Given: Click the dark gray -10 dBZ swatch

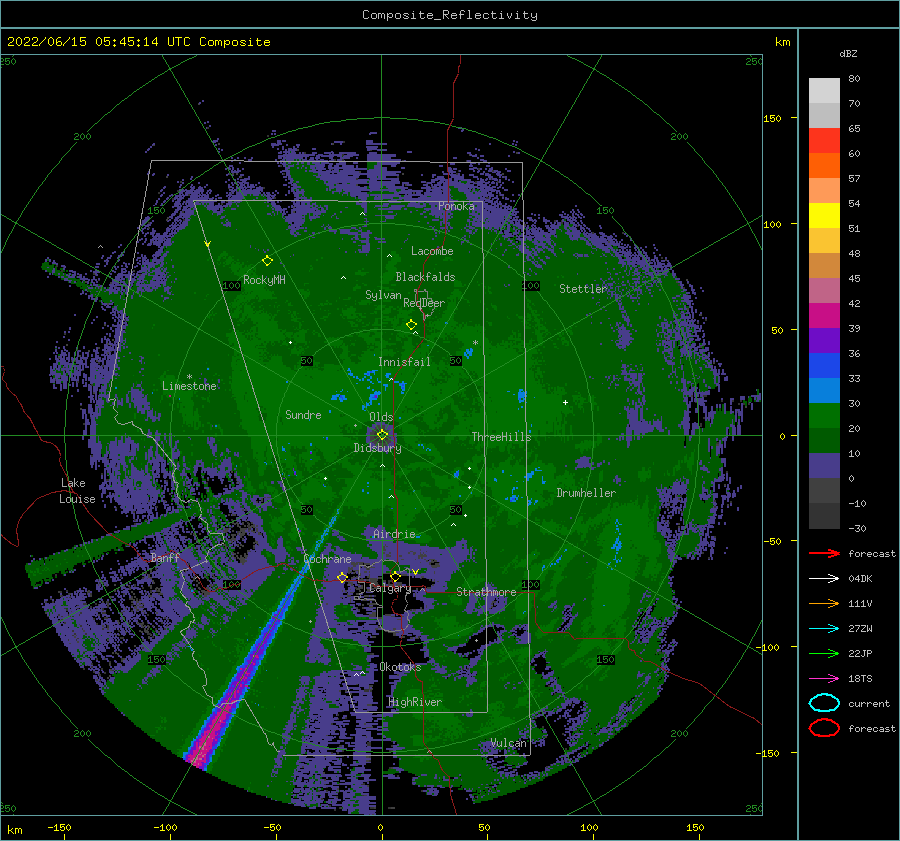Looking at the screenshot, I should click(824, 516).
